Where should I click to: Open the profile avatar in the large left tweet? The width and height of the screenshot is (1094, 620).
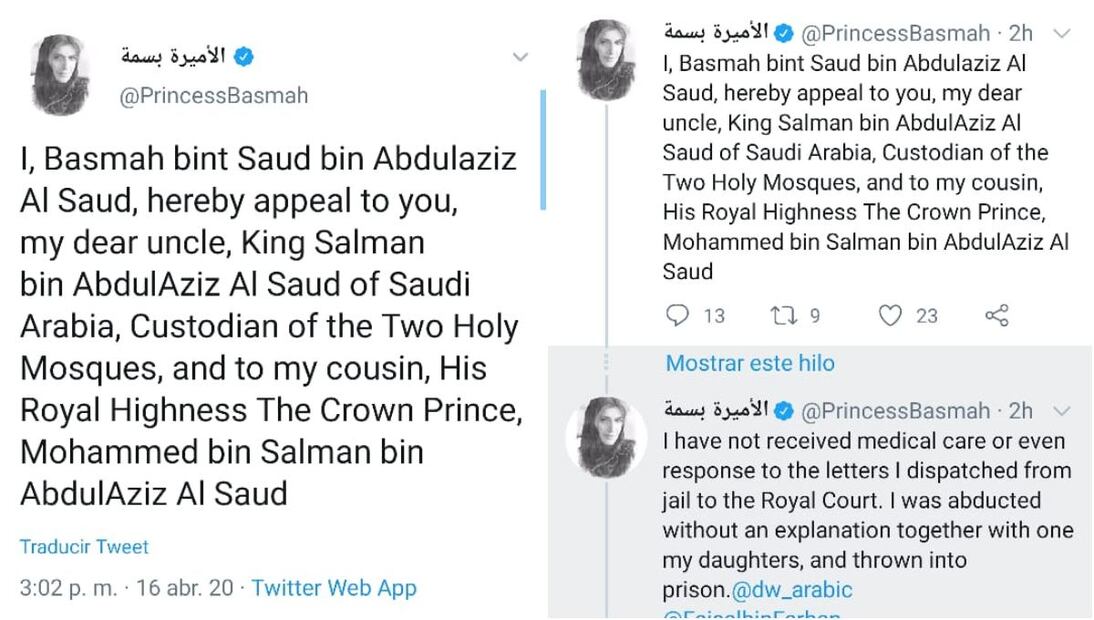click(60, 75)
